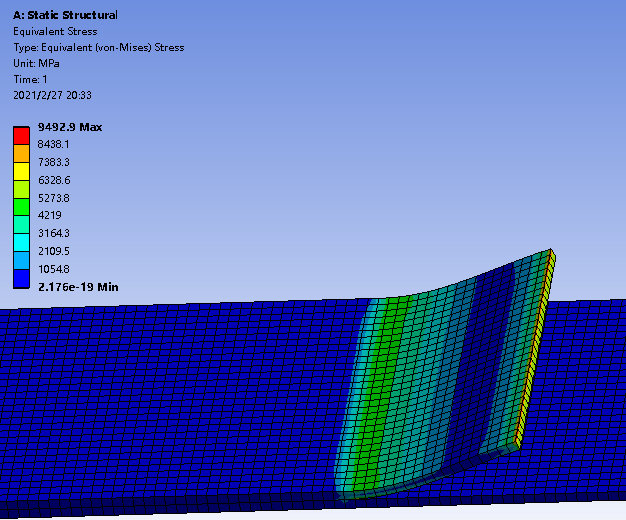
Task: Click the Type: Equivalent (von-Mises) Stress line
Action: [99, 48]
